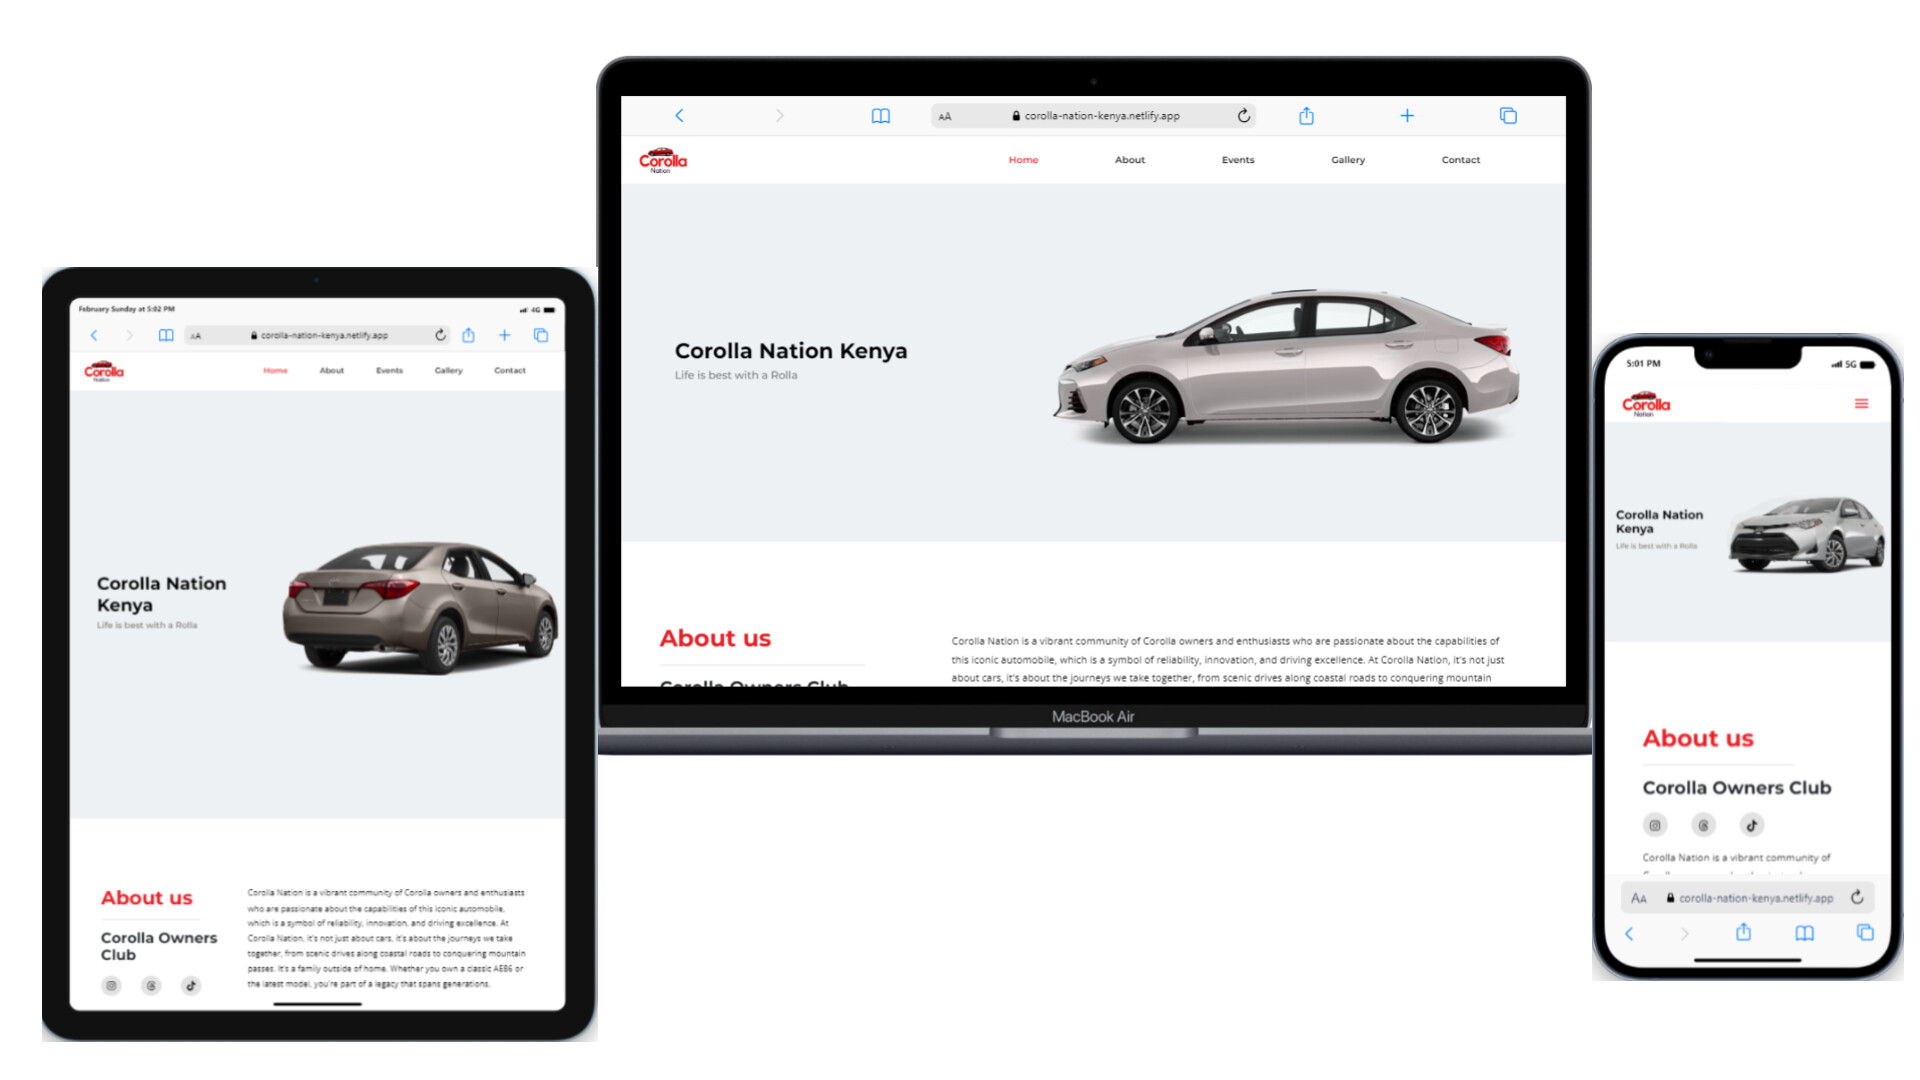The image size is (1920, 1080).
Task: Click AA button in iPhone address bar
Action: click(x=1638, y=898)
